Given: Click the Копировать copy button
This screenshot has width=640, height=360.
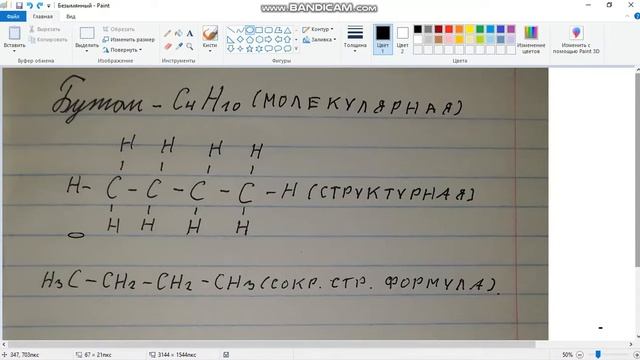Looking at the screenshot, I should [x=48, y=40].
